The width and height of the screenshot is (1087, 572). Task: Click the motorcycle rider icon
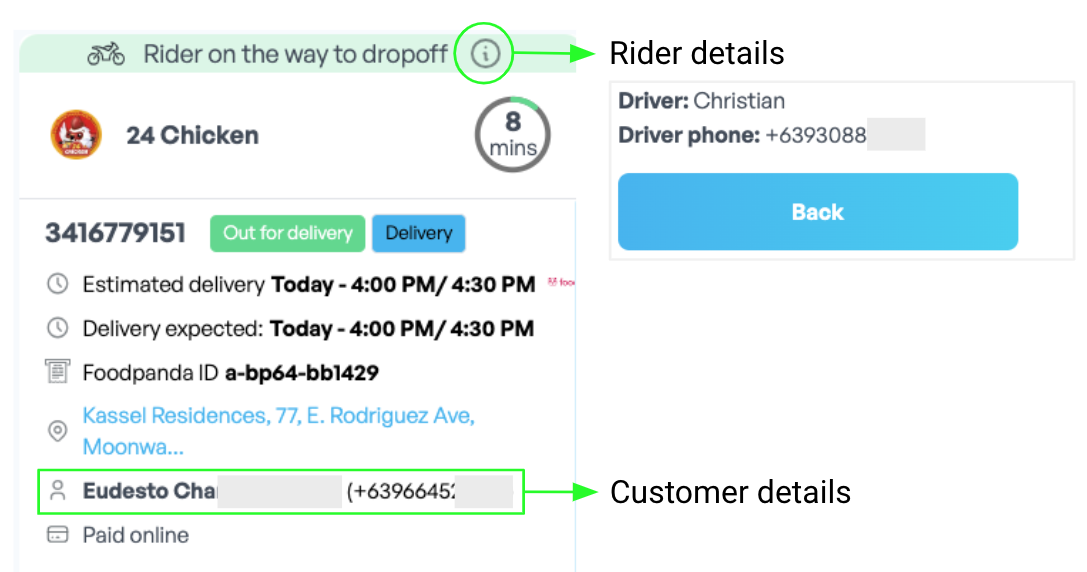click(106, 53)
